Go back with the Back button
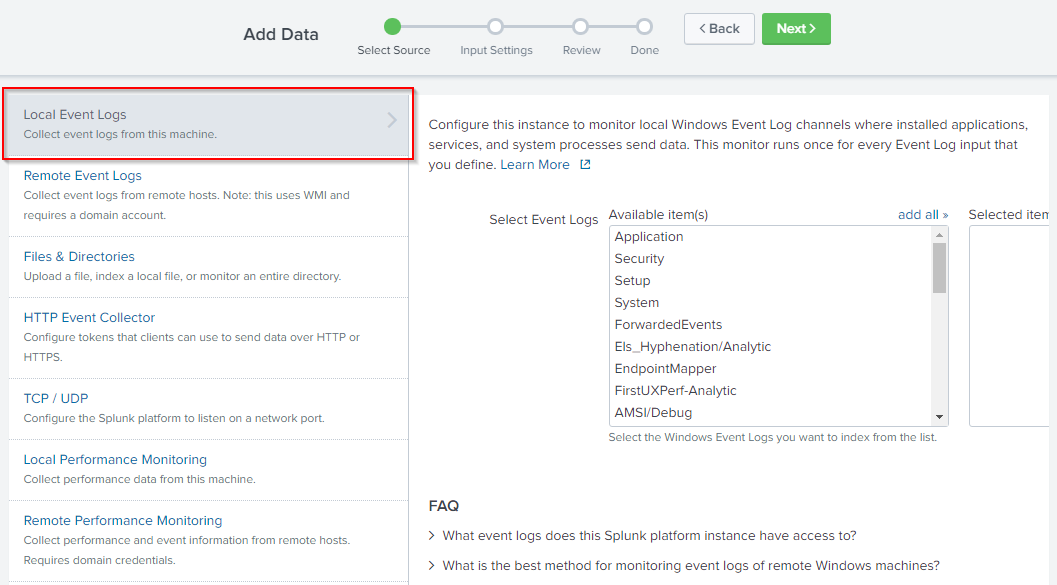 pos(719,29)
